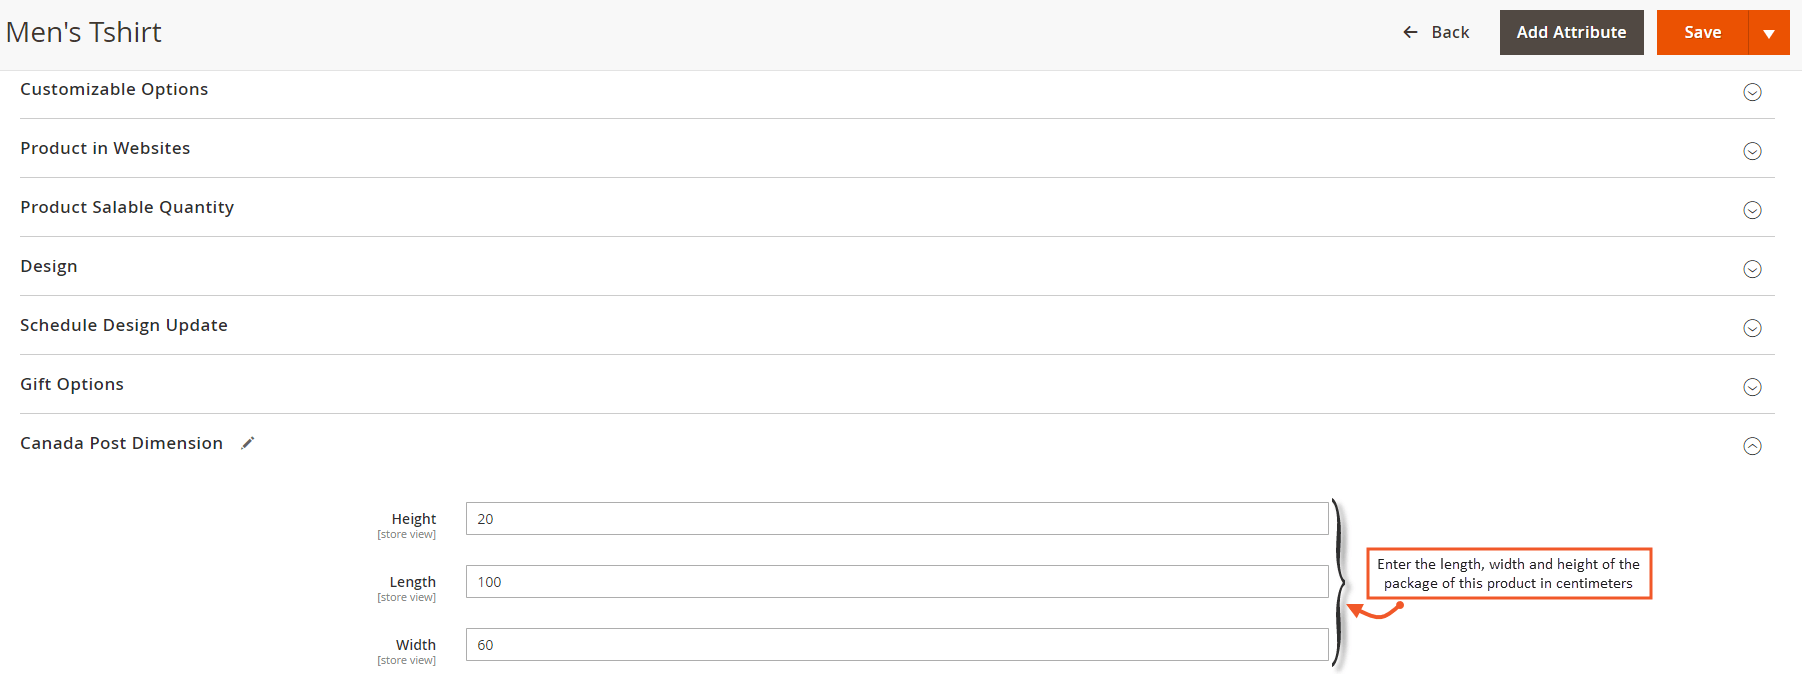Viewport: 1802px width, 674px height.
Task: Expand Customizable Options via chevron icon
Action: pos(1752,92)
